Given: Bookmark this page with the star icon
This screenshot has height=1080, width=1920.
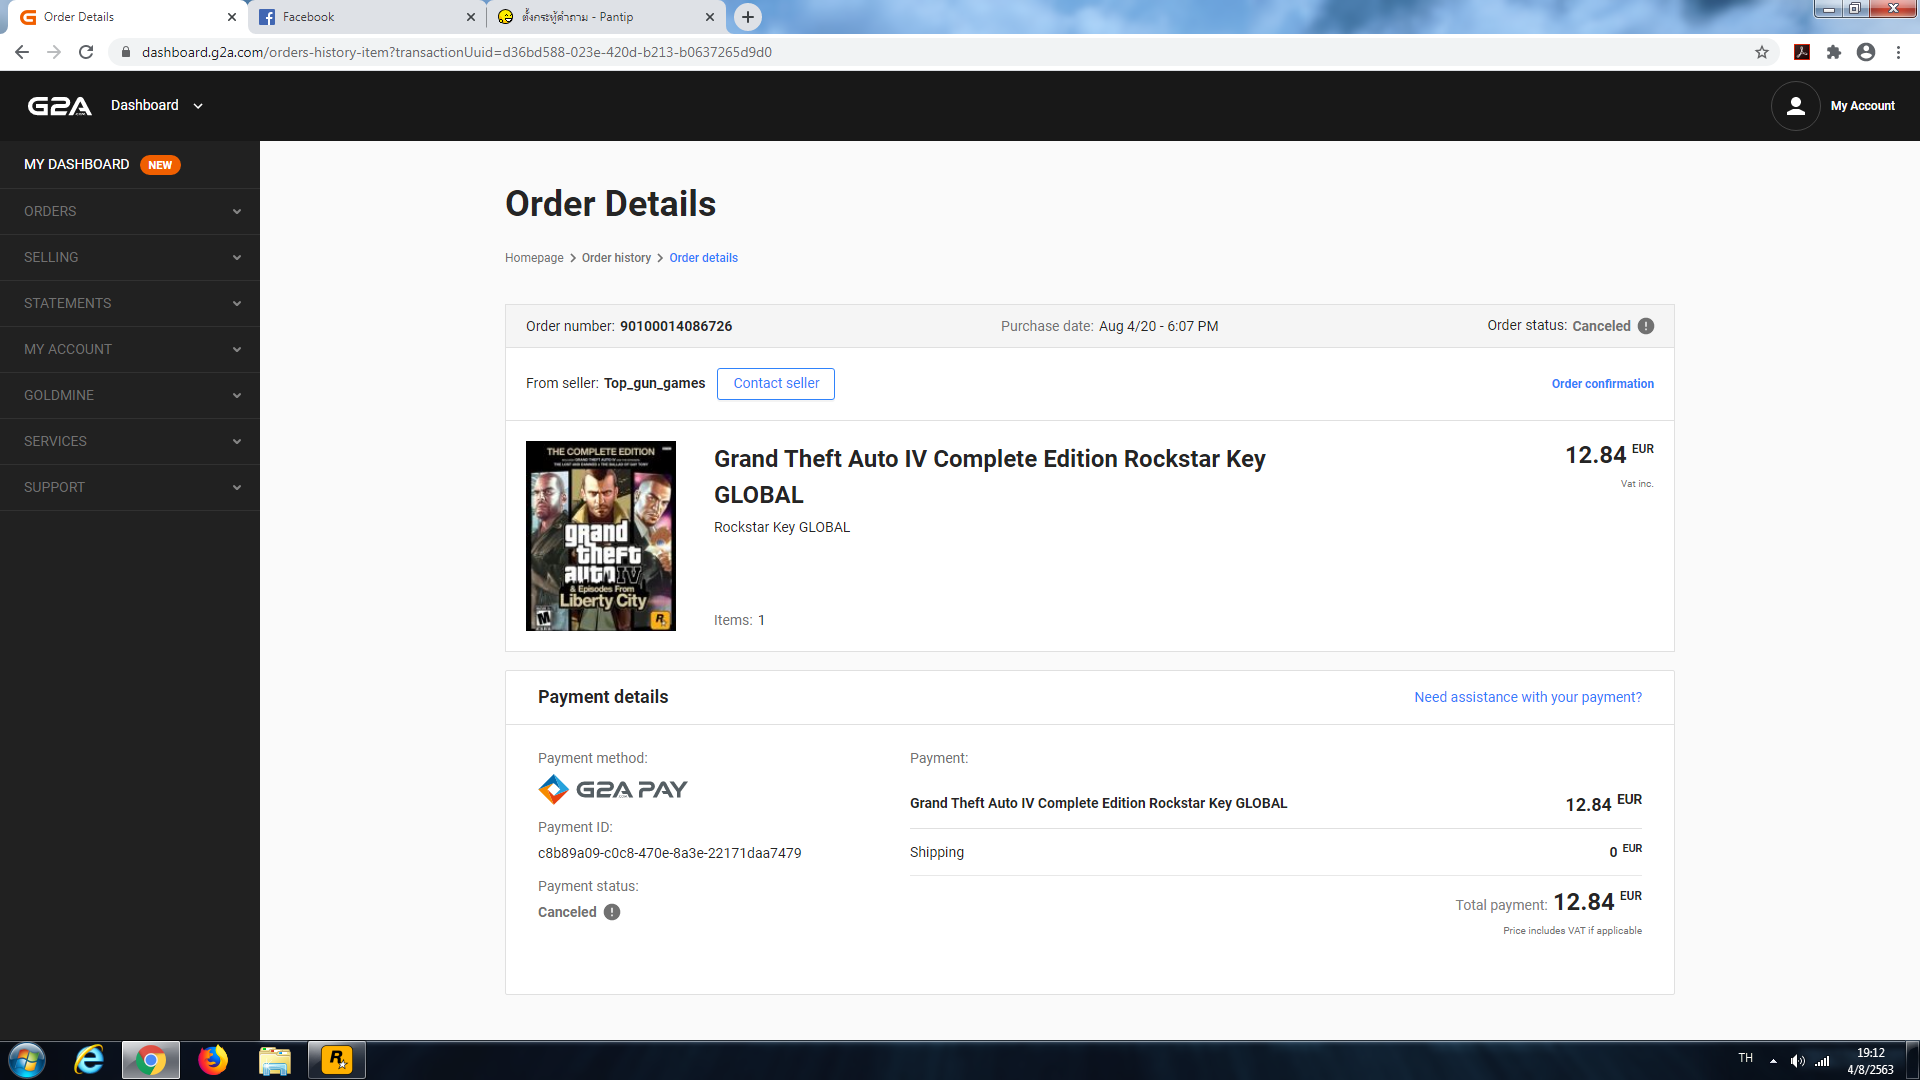Looking at the screenshot, I should coord(1762,52).
